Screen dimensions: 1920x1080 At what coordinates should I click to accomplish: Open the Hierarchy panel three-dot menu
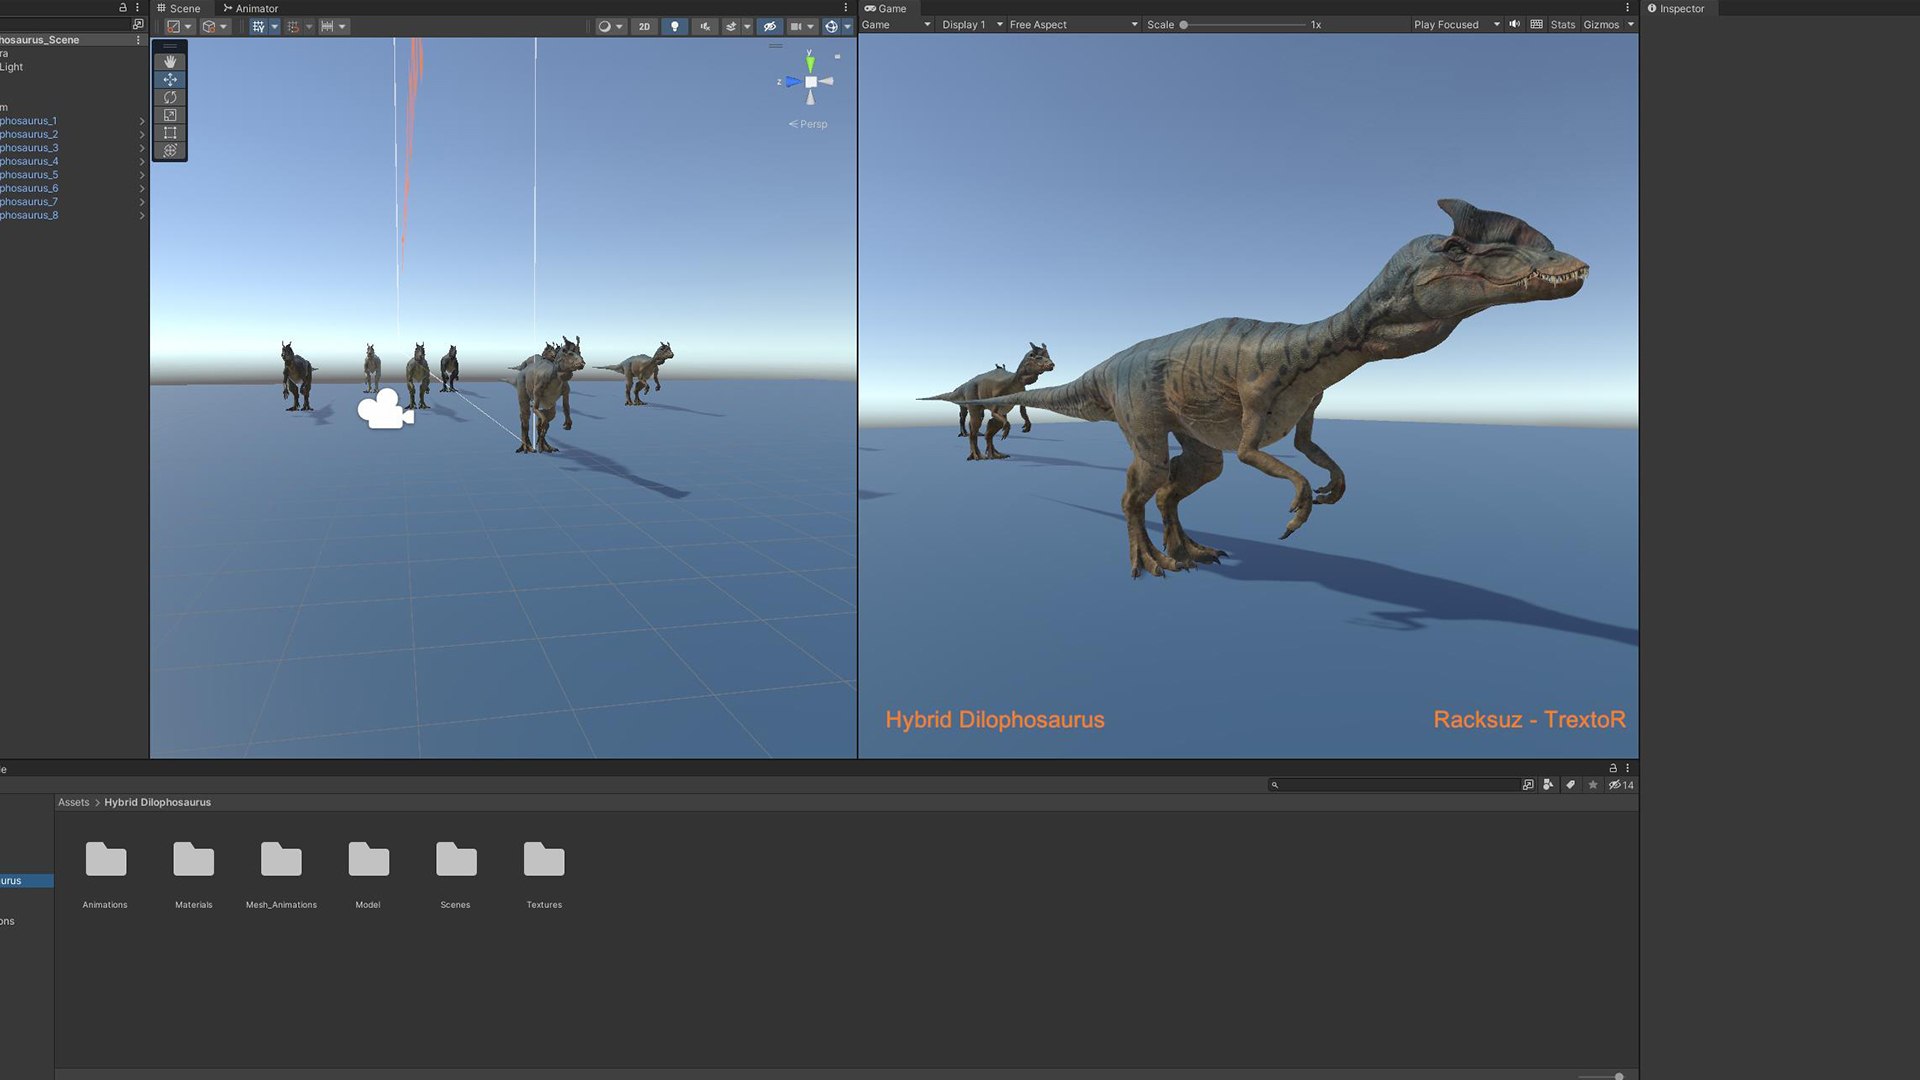[138, 8]
